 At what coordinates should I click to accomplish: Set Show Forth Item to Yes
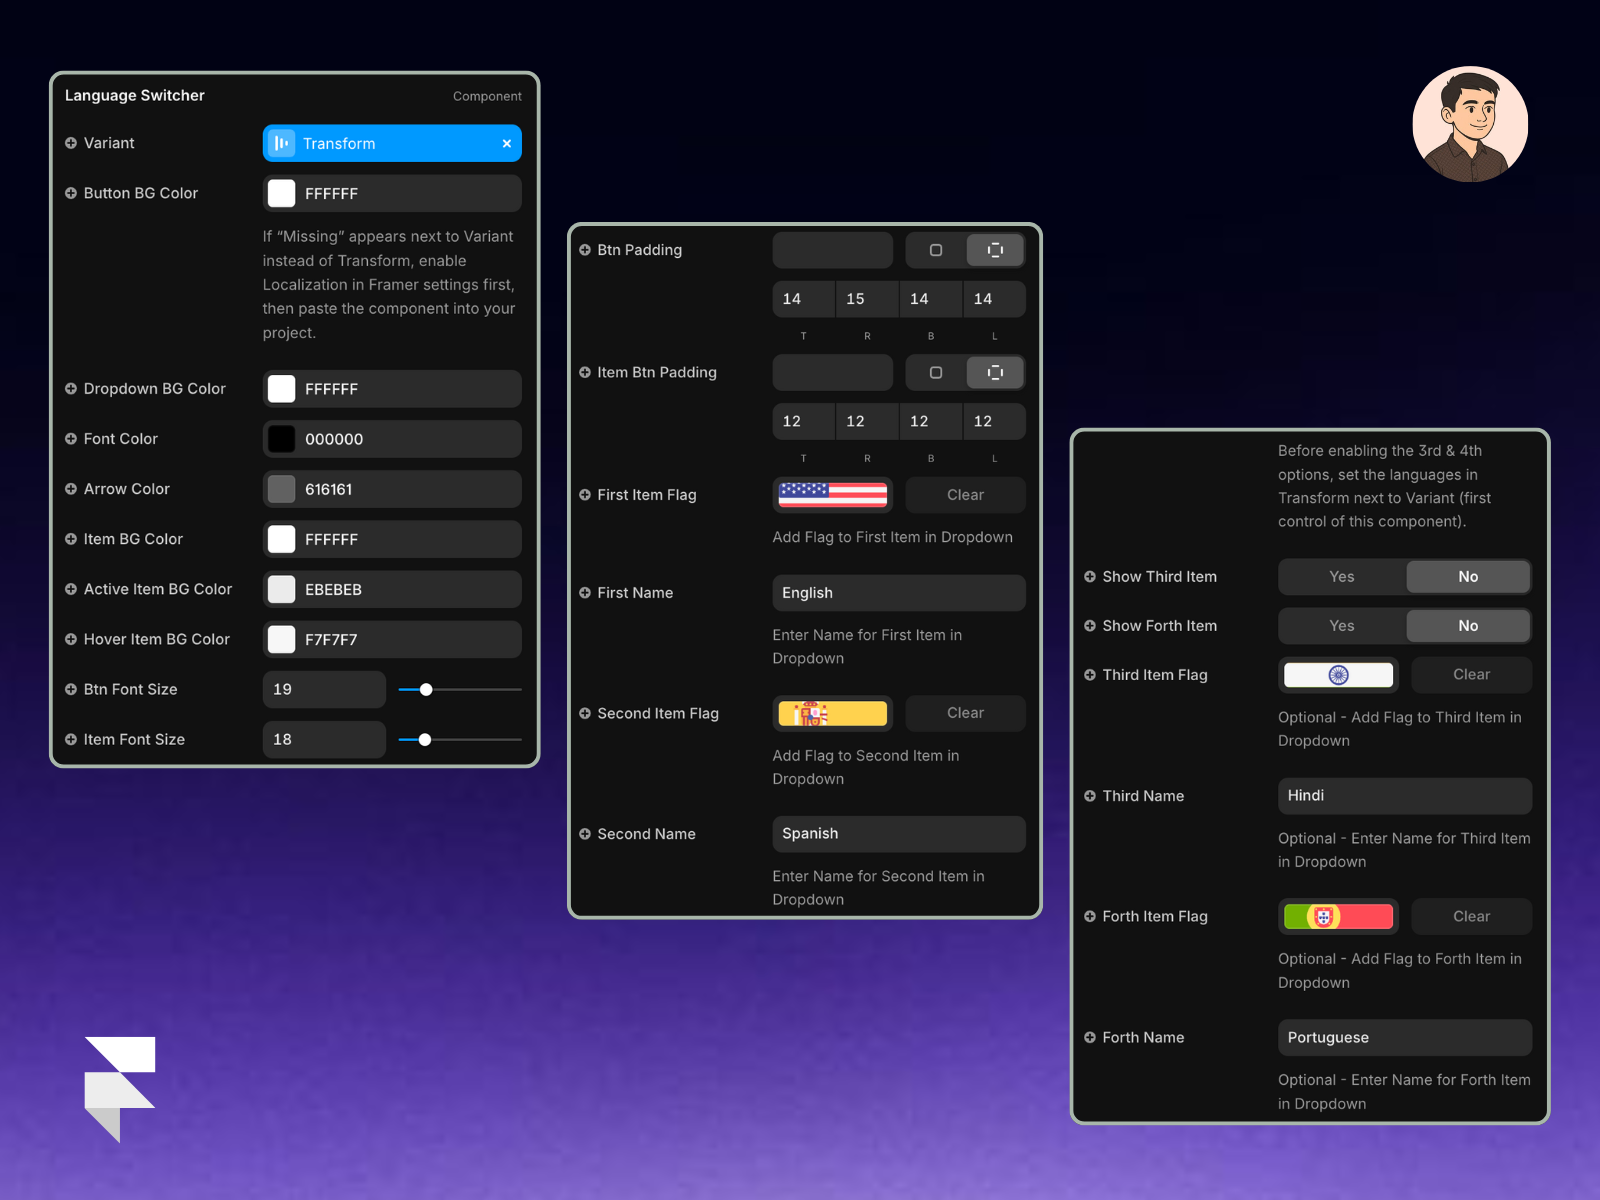(1341, 625)
